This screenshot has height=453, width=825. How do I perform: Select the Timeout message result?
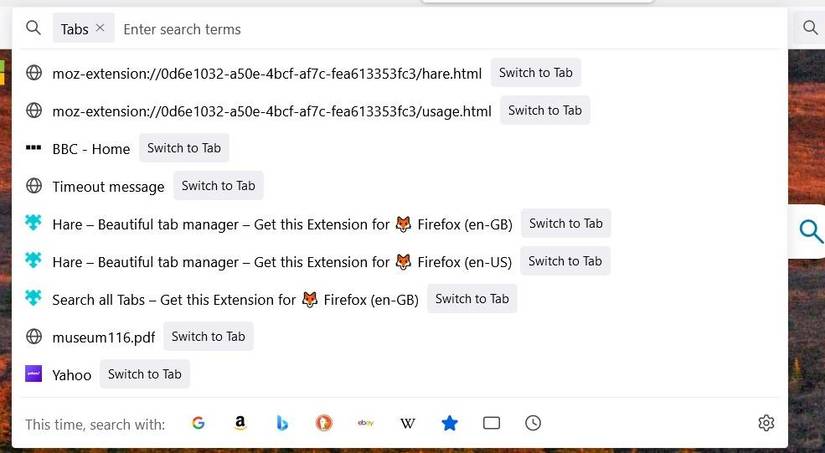tap(108, 186)
